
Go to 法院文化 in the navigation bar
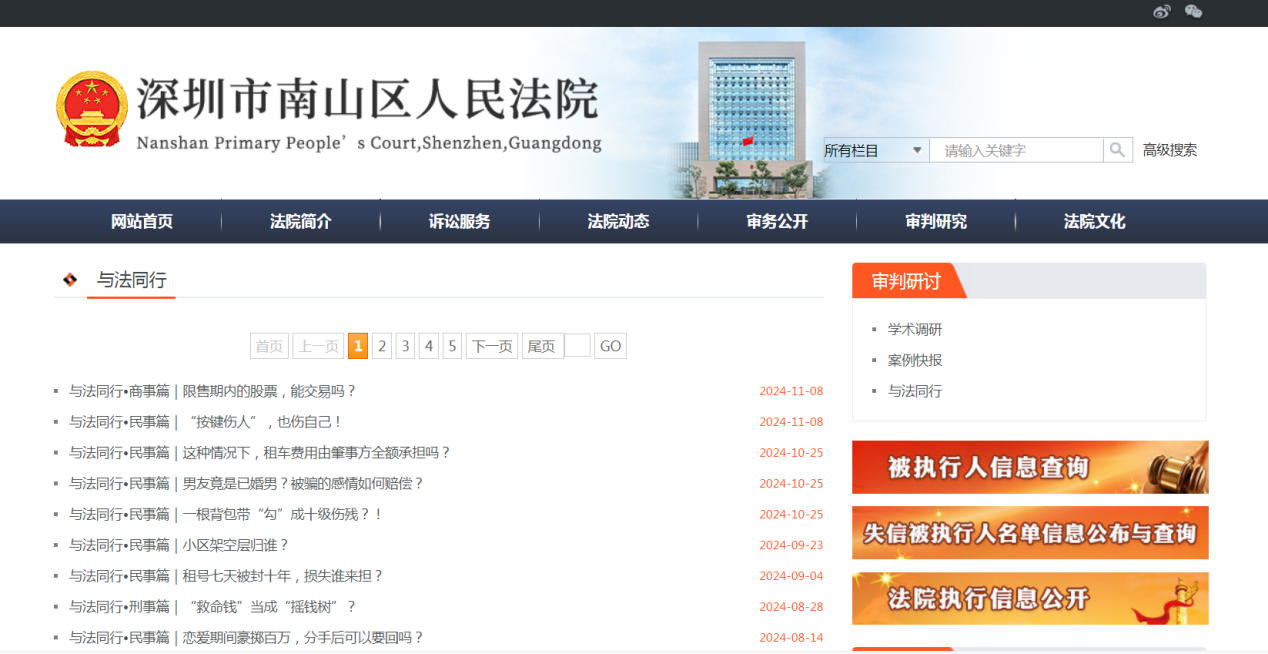(x=1094, y=222)
